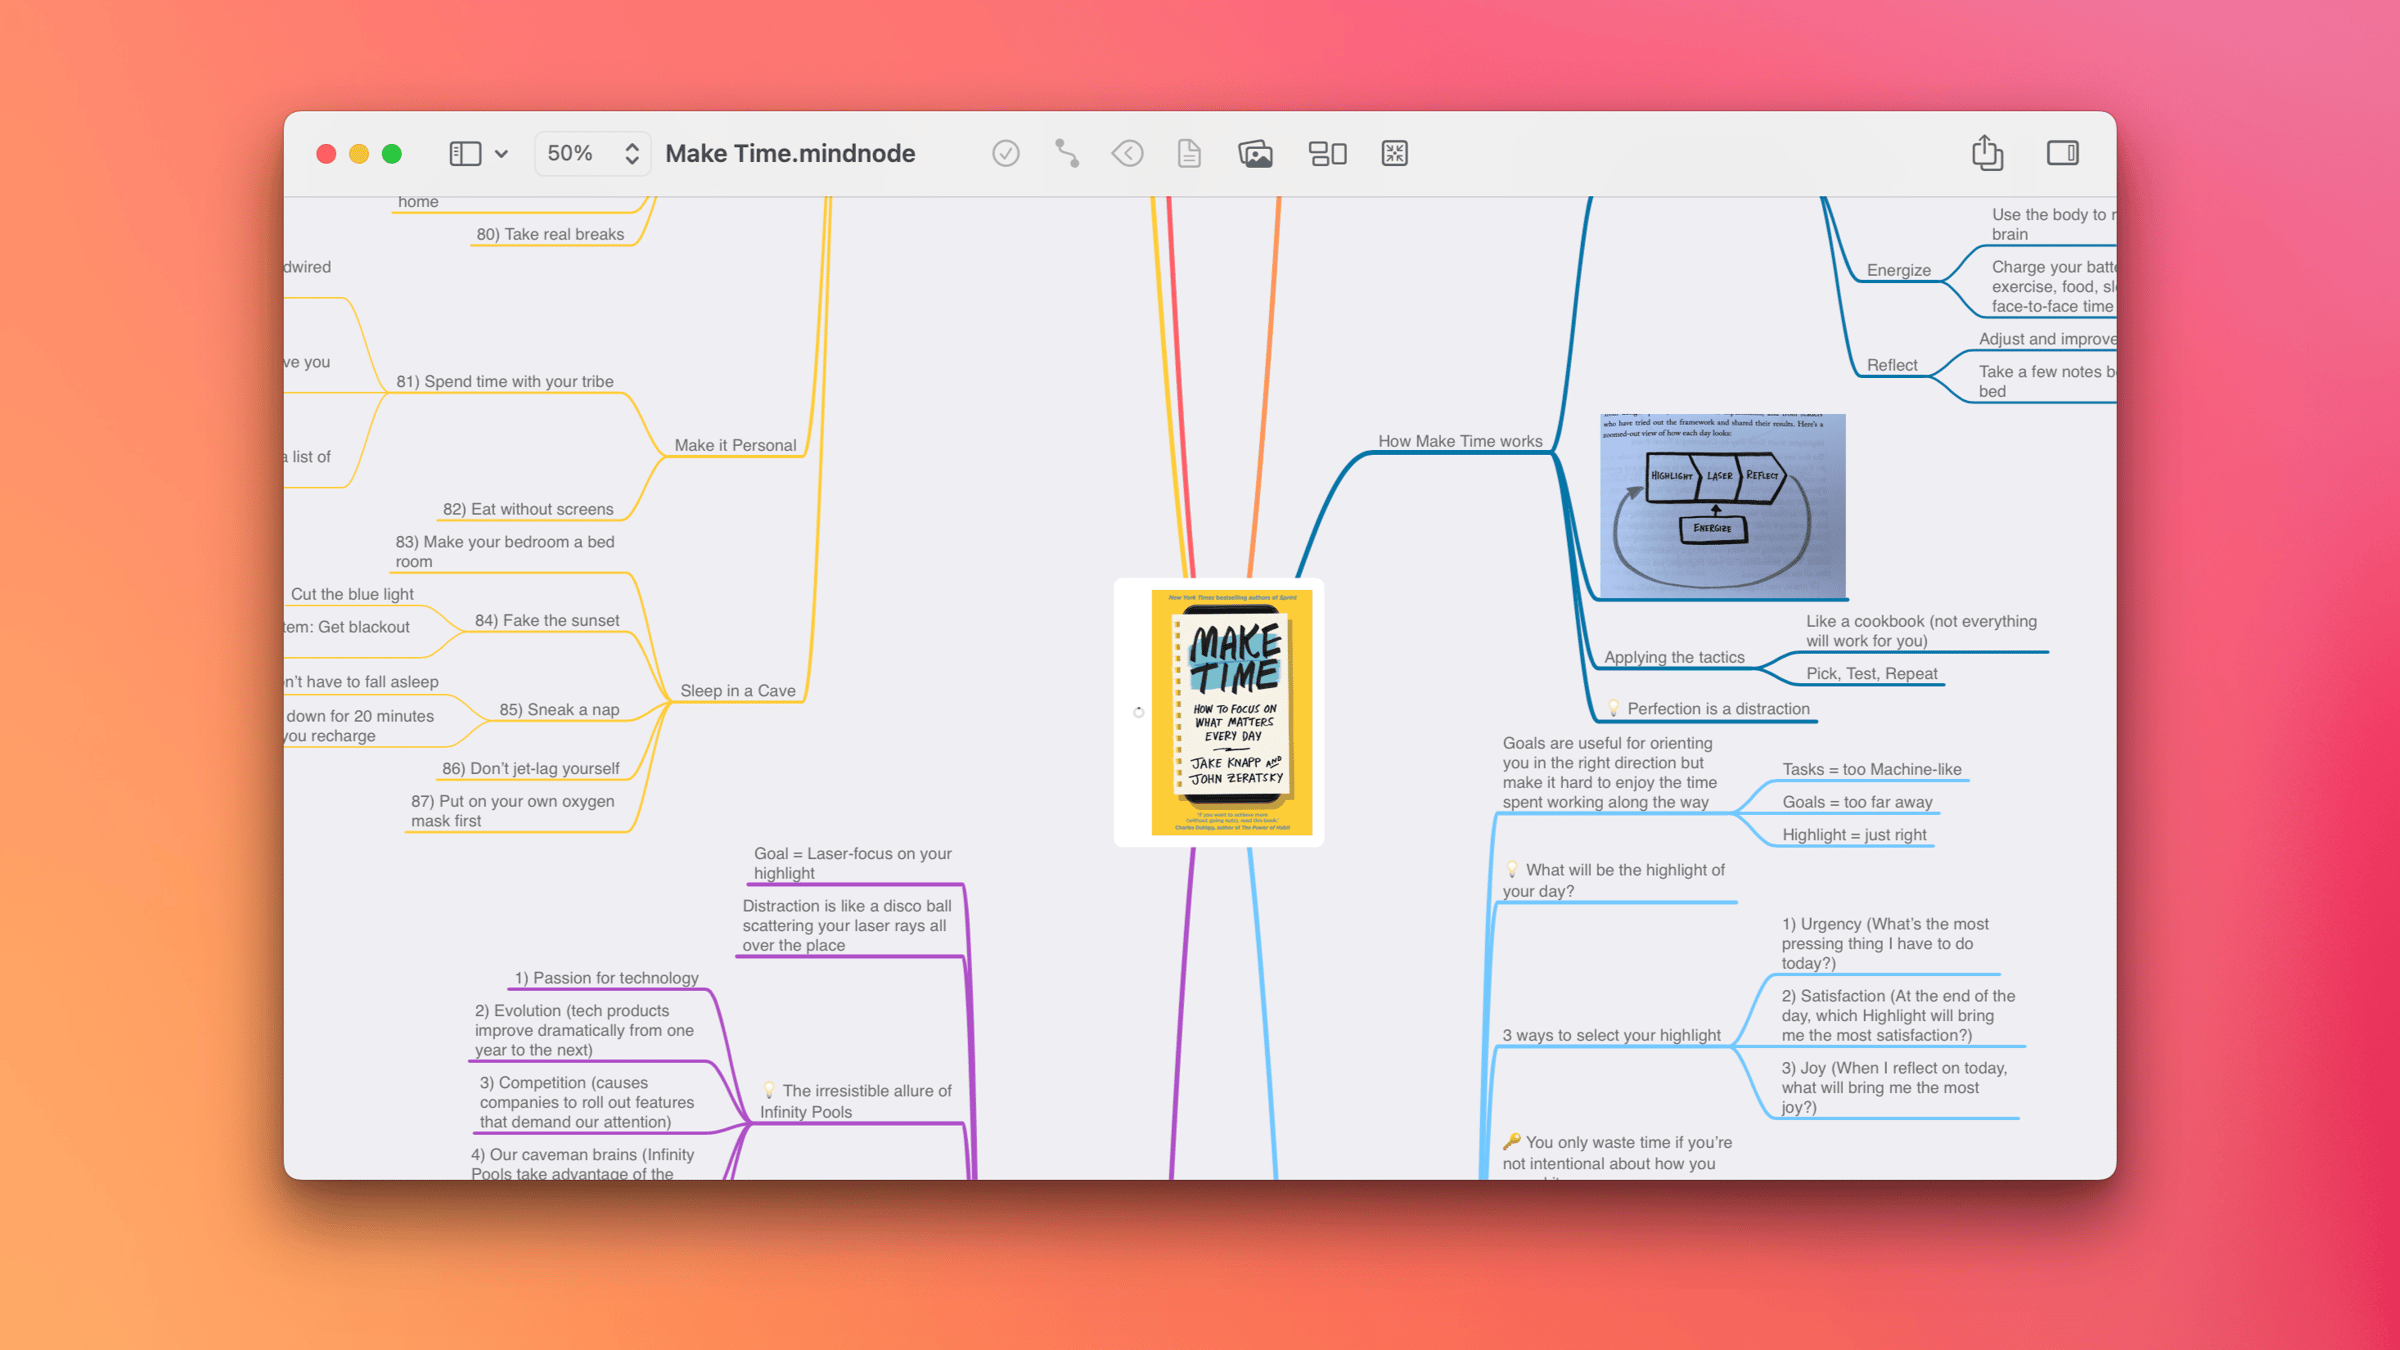The height and width of the screenshot is (1350, 2400).
Task: Click the add note document icon
Action: 1189,153
